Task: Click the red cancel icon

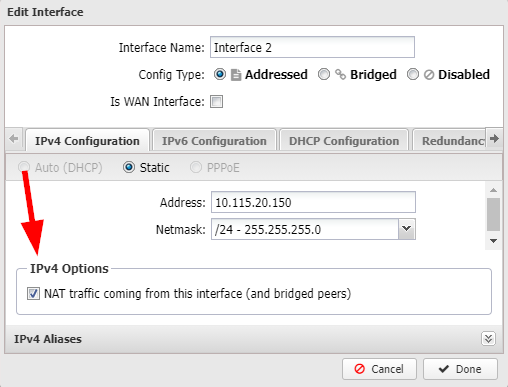Action: 360,369
